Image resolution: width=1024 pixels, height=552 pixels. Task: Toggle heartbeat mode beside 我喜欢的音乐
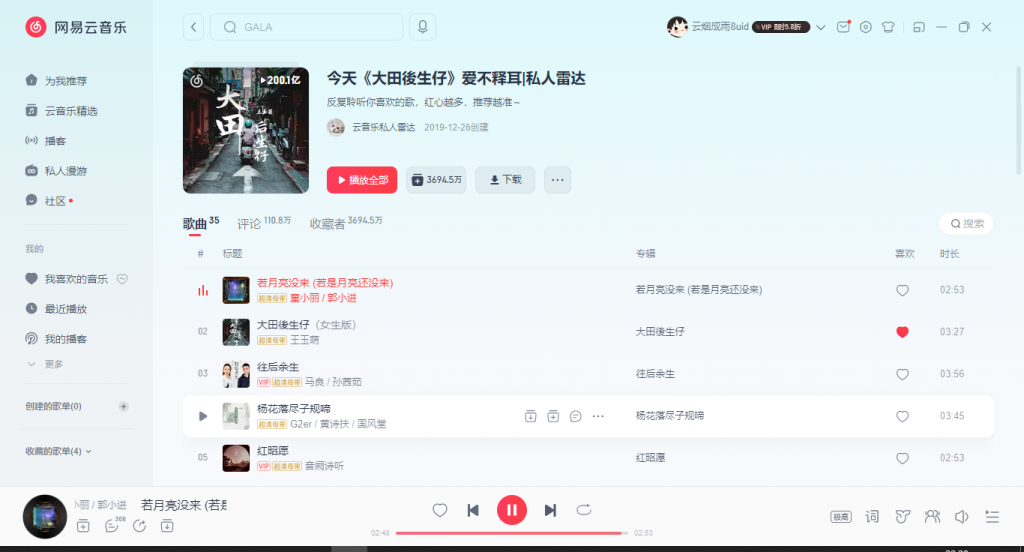[122, 279]
